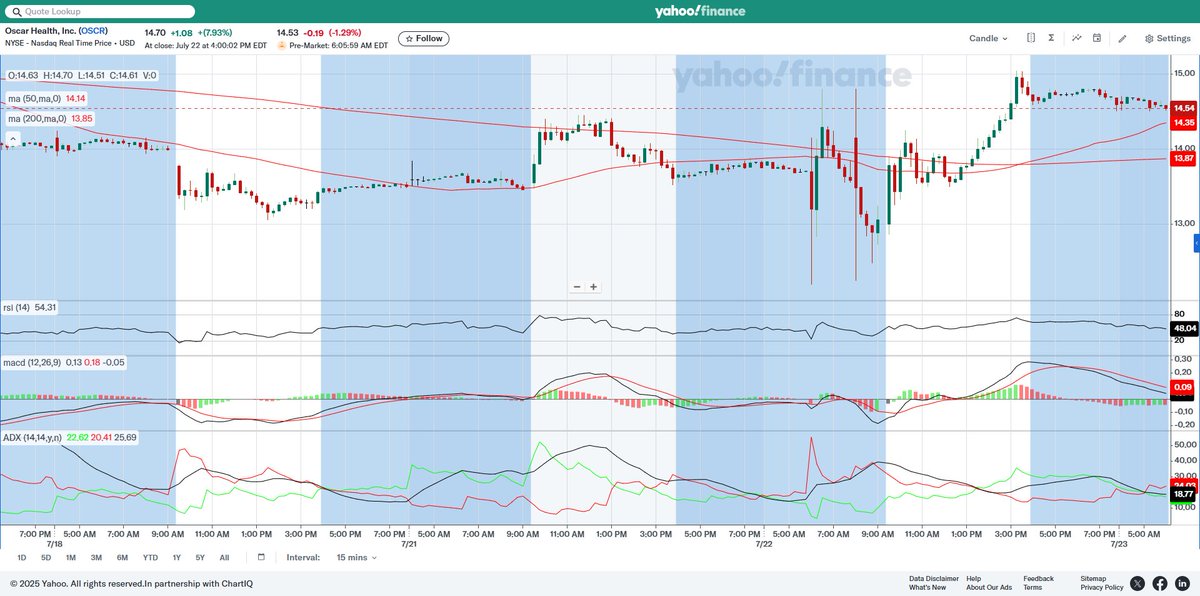Open the Privacy Policy link
This screenshot has height=596, width=1200.
click(x=1102, y=587)
